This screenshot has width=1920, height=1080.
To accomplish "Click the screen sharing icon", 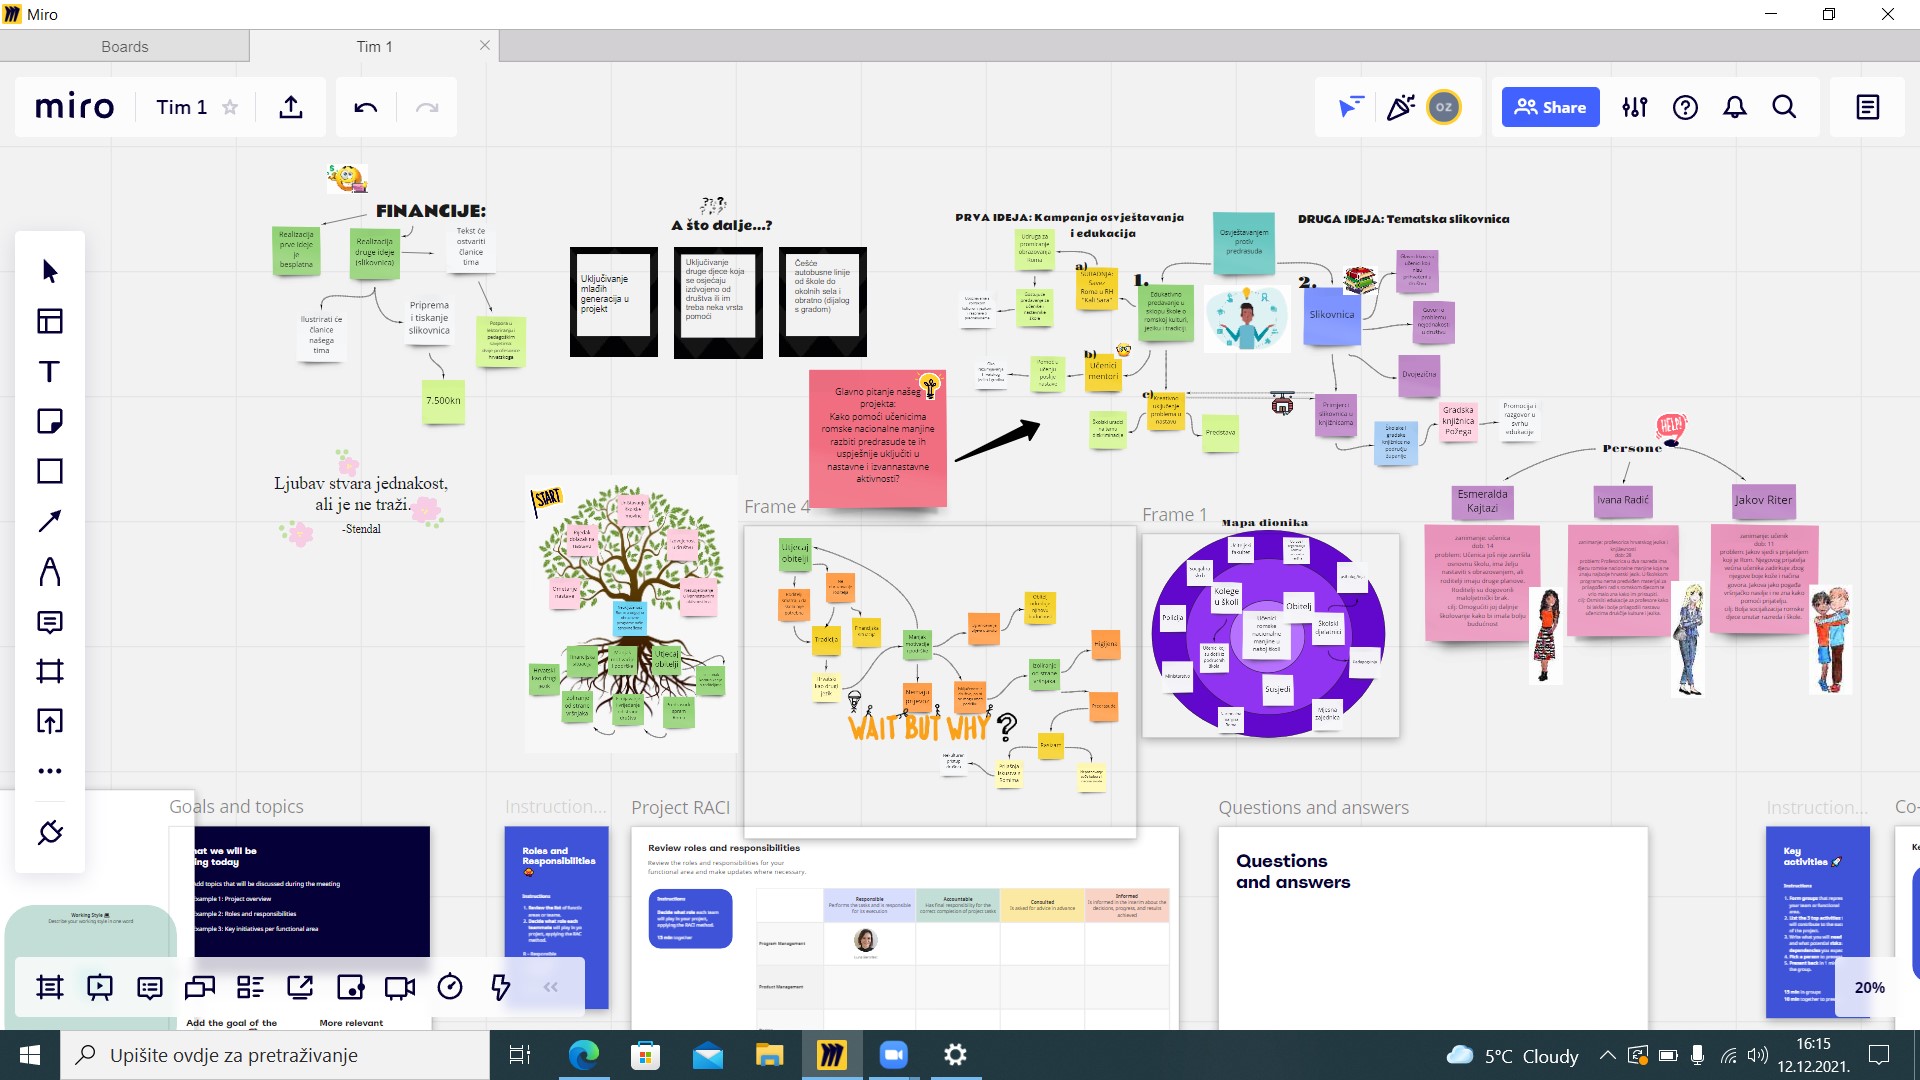I will [x=300, y=988].
